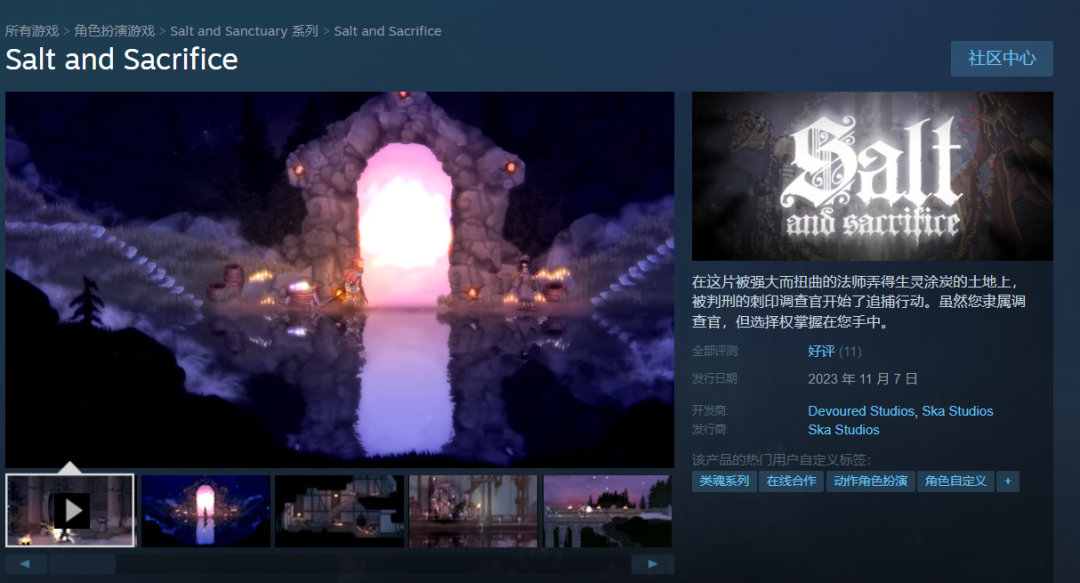Open the 所有游戏 breadcrumb link
This screenshot has height=583, width=1080.
point(32,31)
